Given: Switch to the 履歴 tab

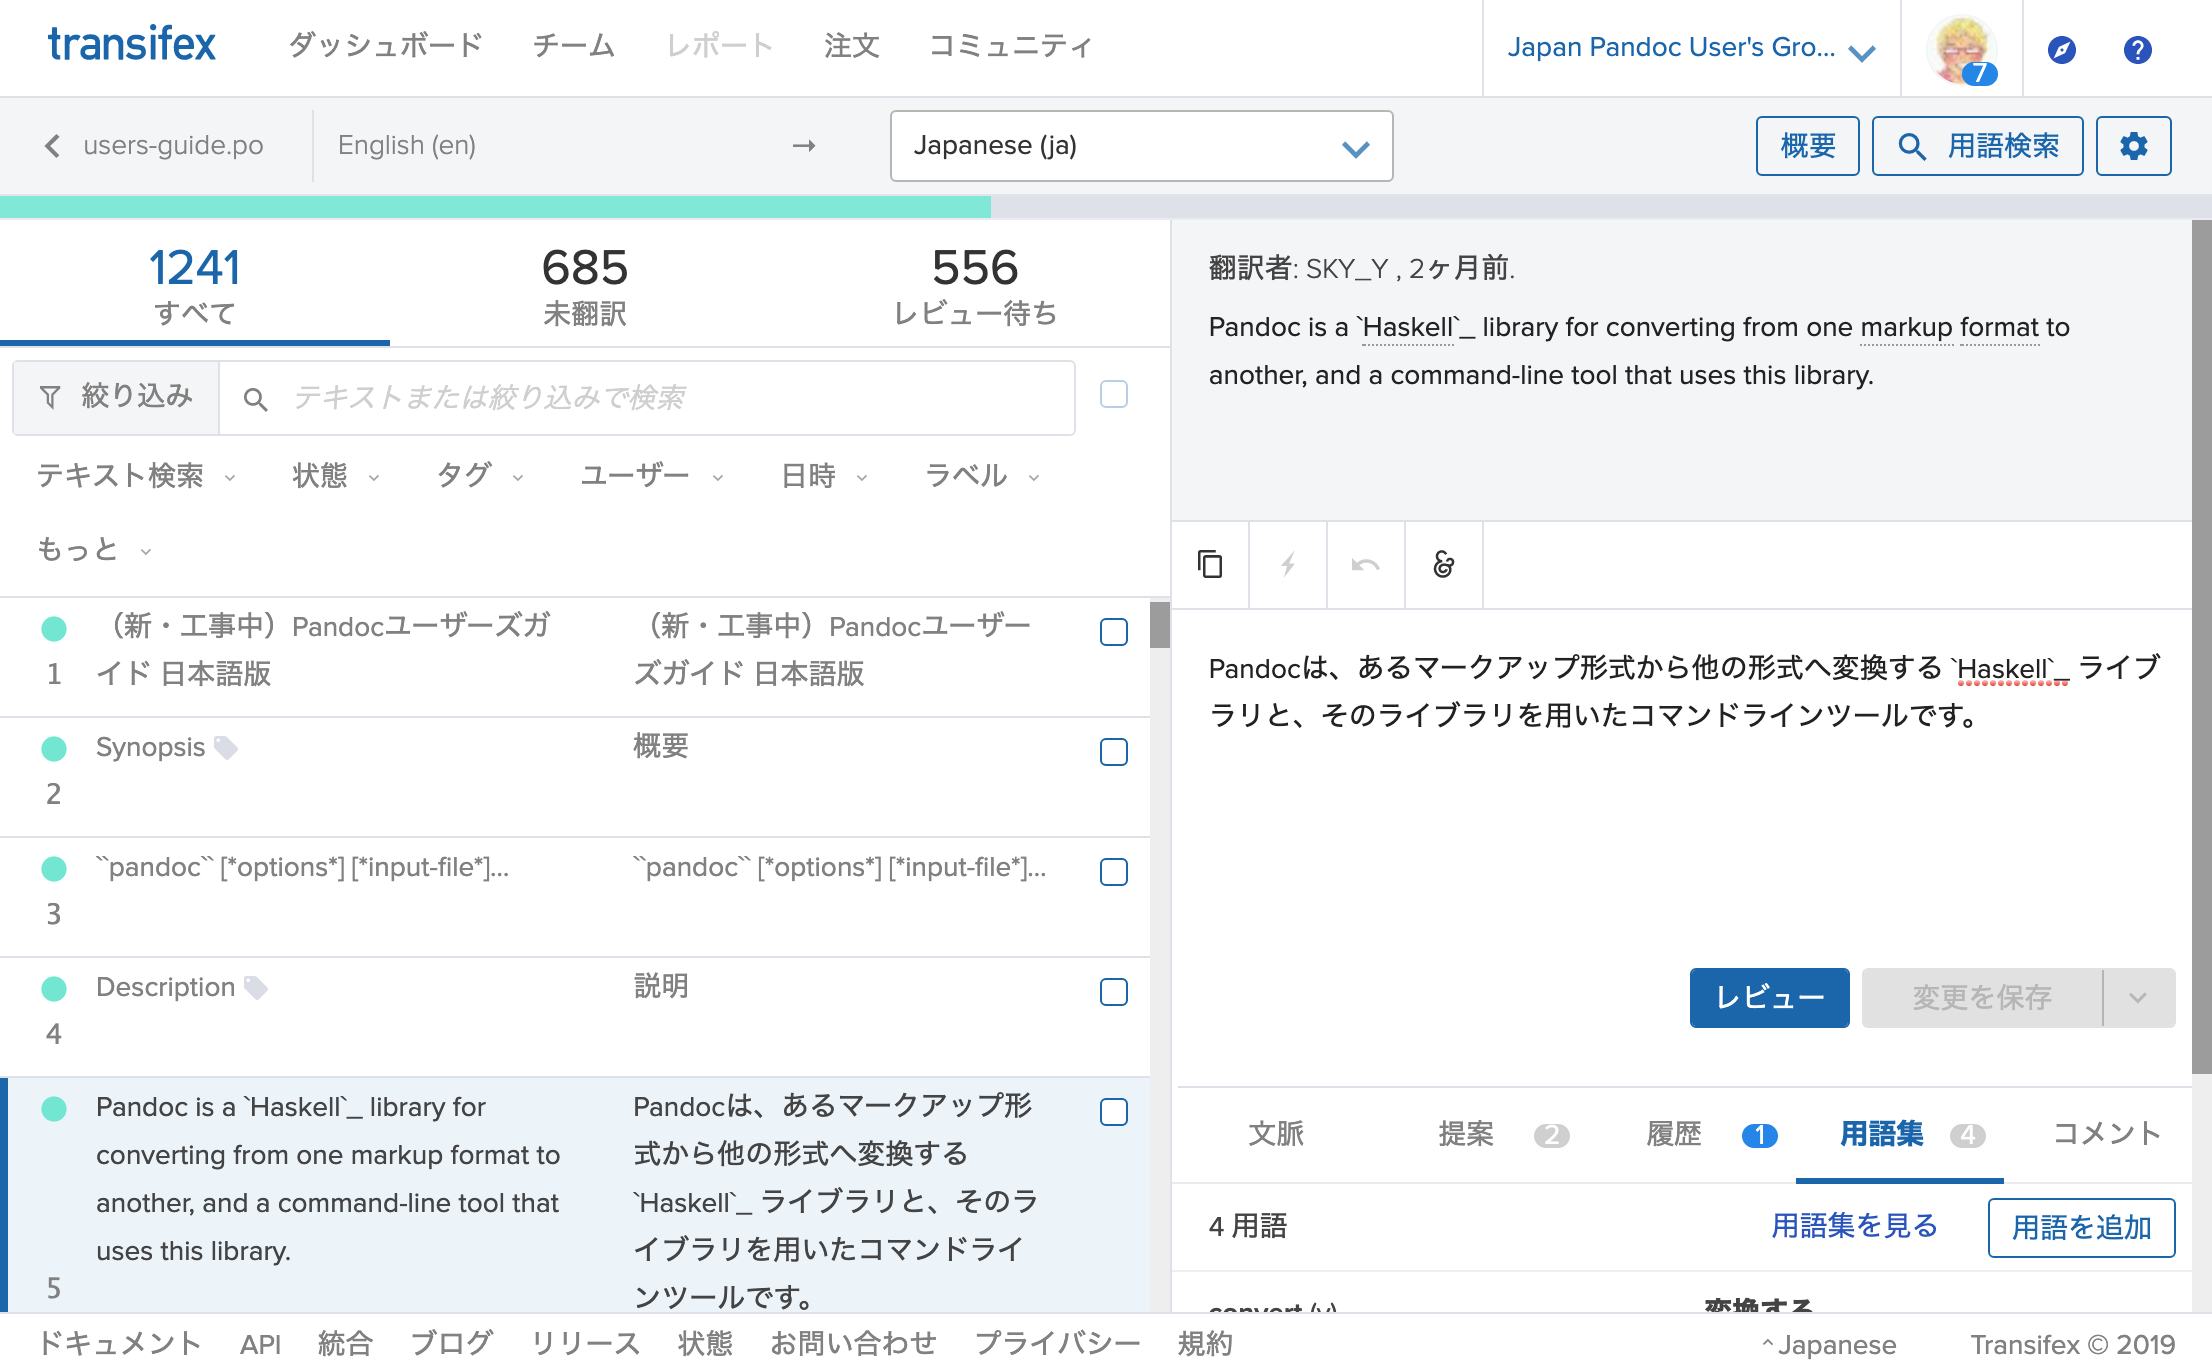Looking at the screenshot, I should pyautogui.click(x=1711, y=1134).
